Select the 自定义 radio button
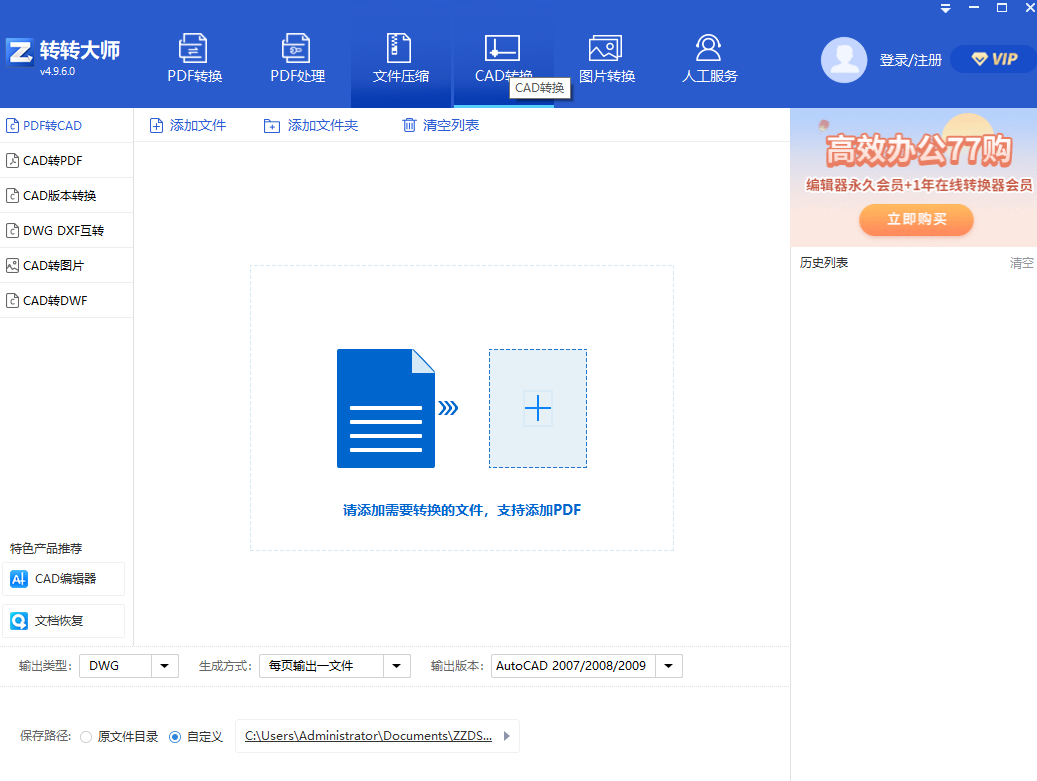The width and height of the screenshot is (1037, 781). coord(175,737)
